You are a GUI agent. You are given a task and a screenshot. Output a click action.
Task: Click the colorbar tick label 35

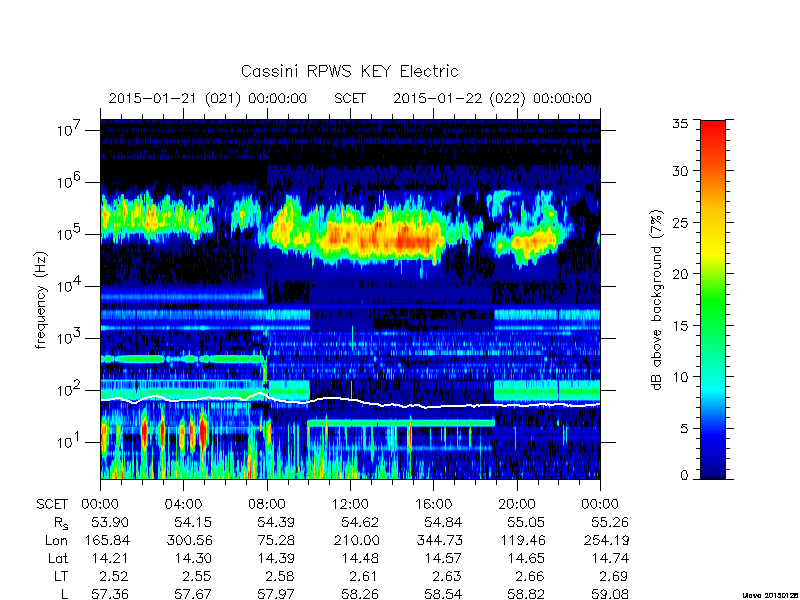coord(680,124)
